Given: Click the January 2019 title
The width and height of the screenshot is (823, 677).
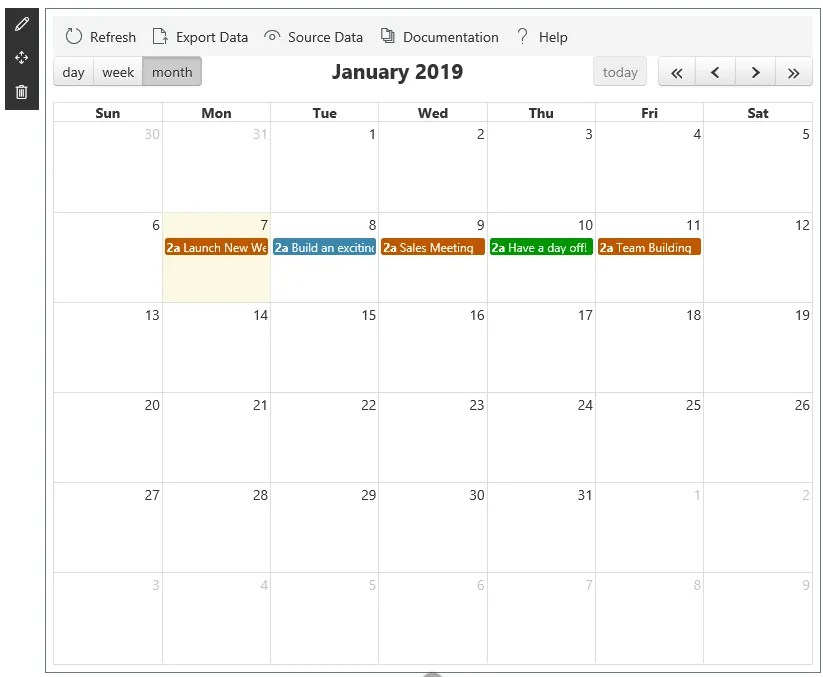Looking at the screenshot, I should (397, 72).
